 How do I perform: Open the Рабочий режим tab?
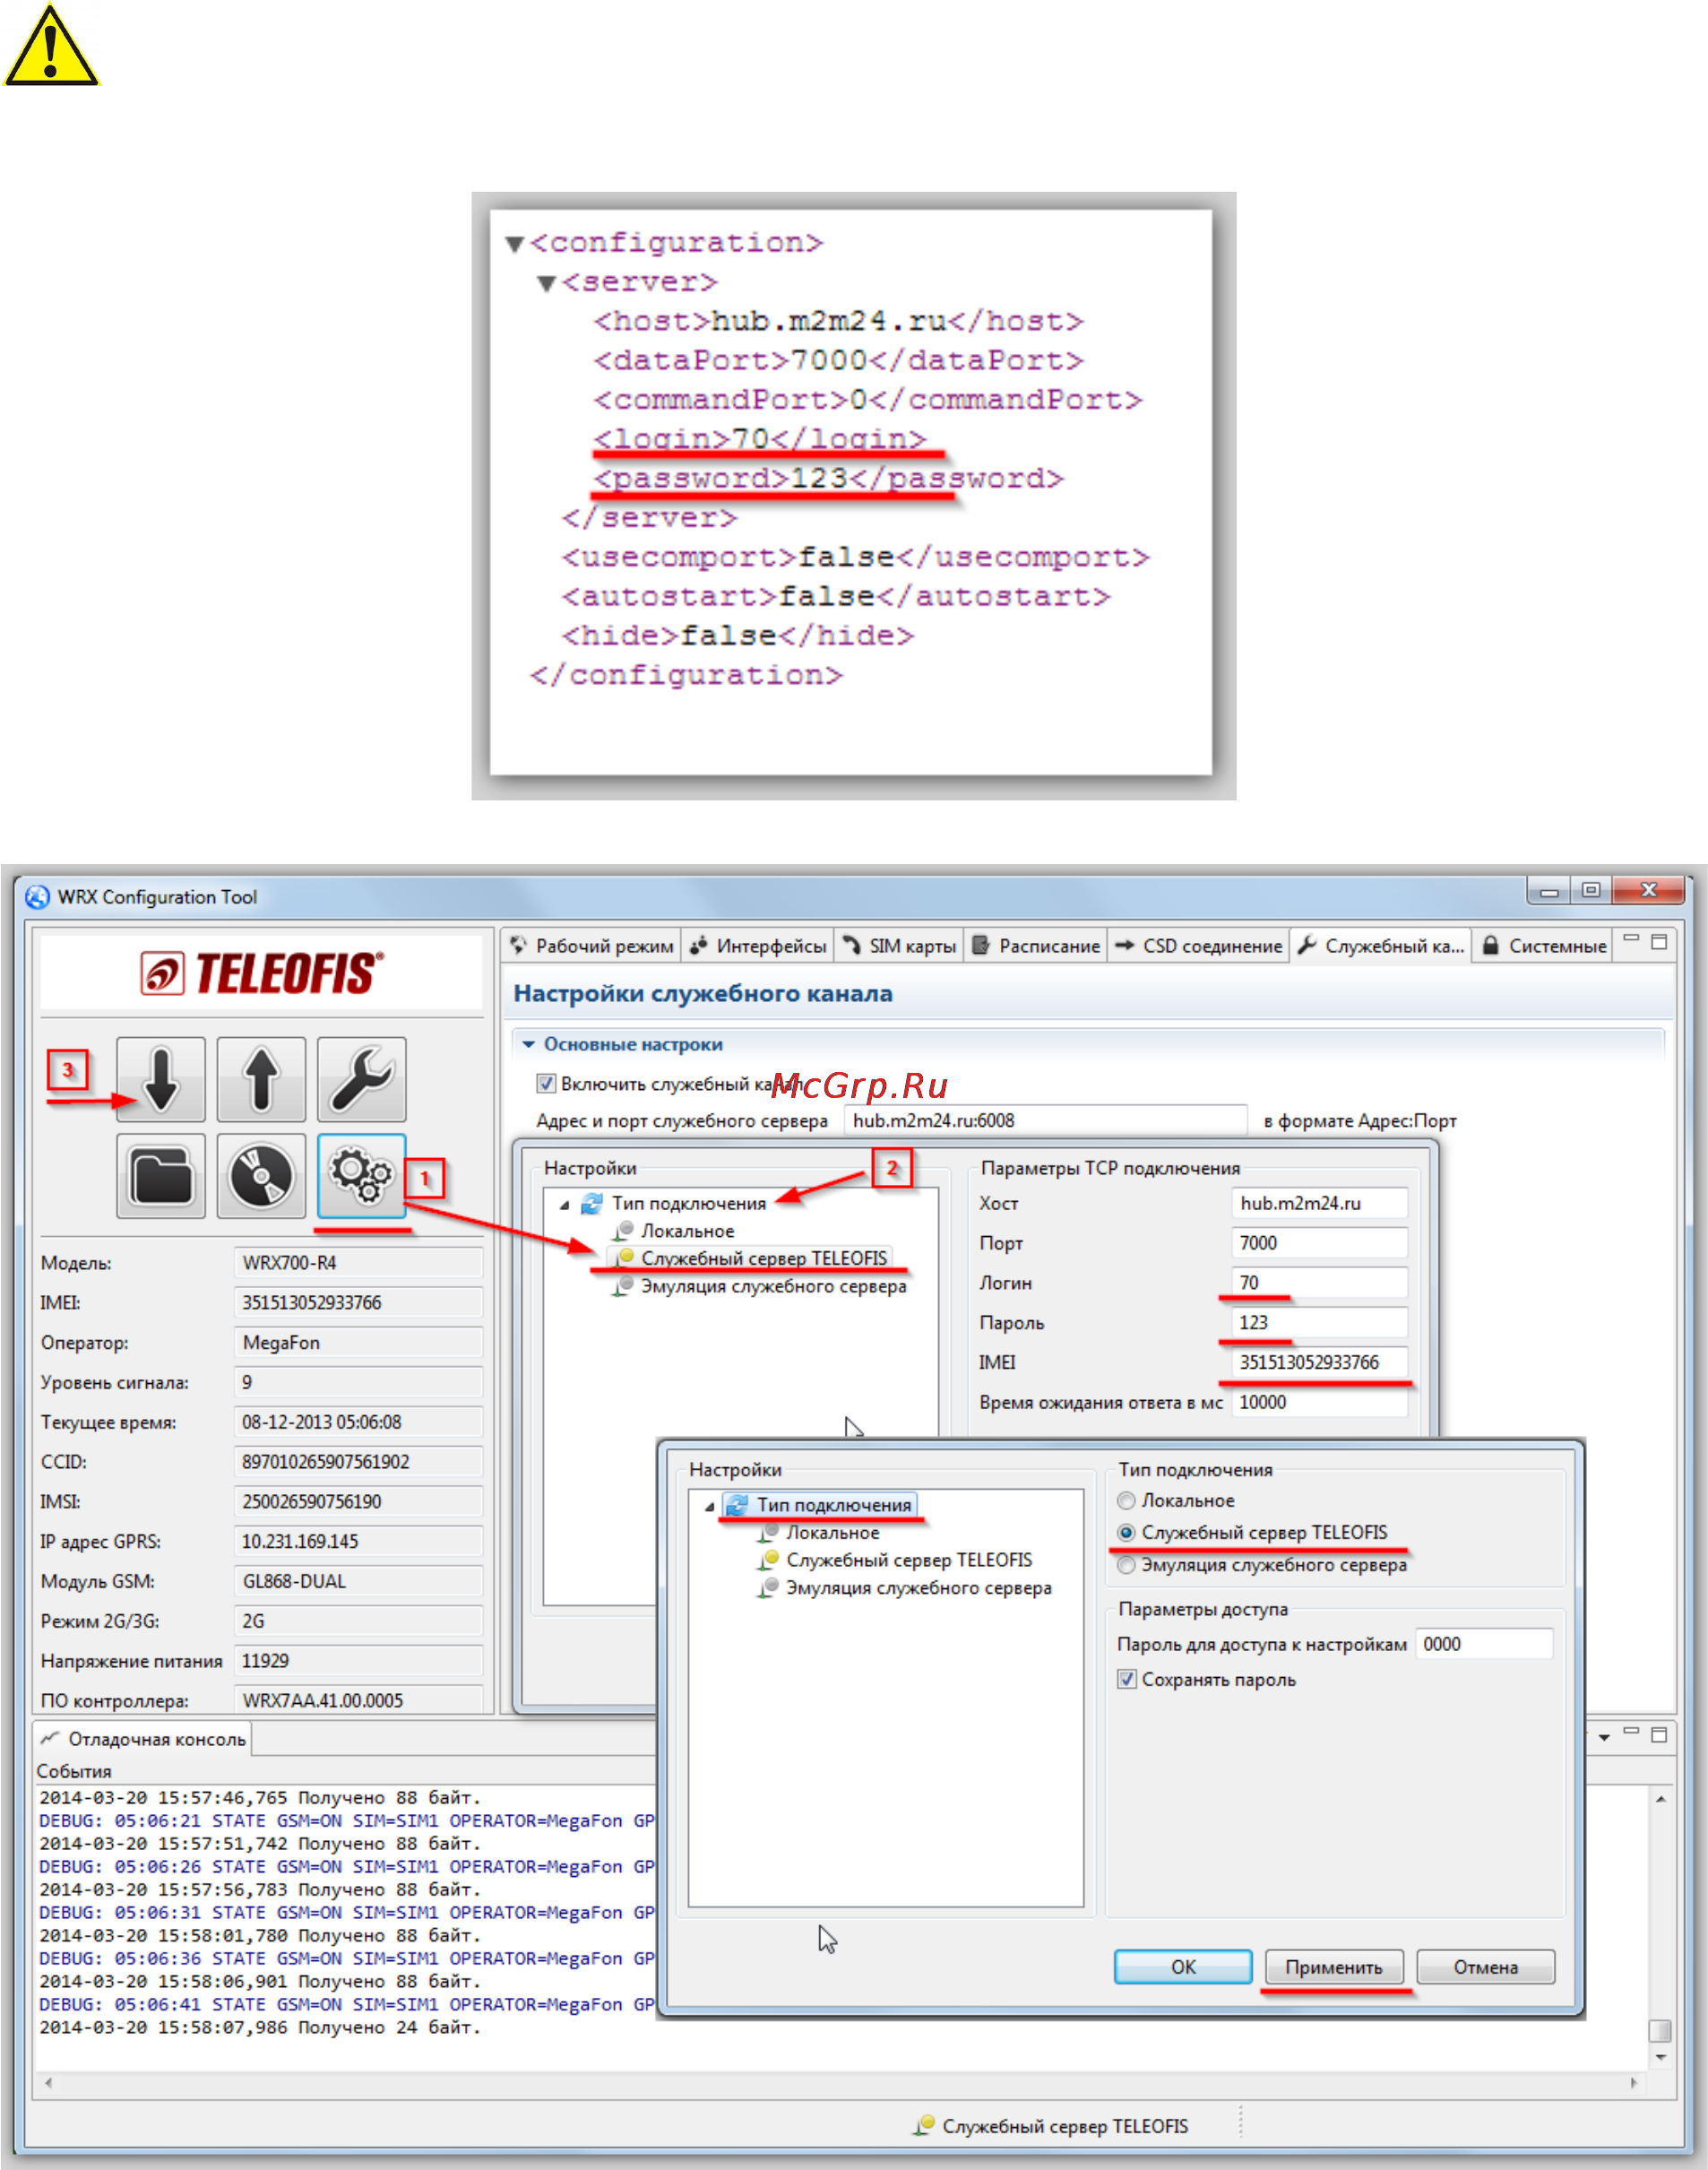pyautogui.click(x=592, y=946)
